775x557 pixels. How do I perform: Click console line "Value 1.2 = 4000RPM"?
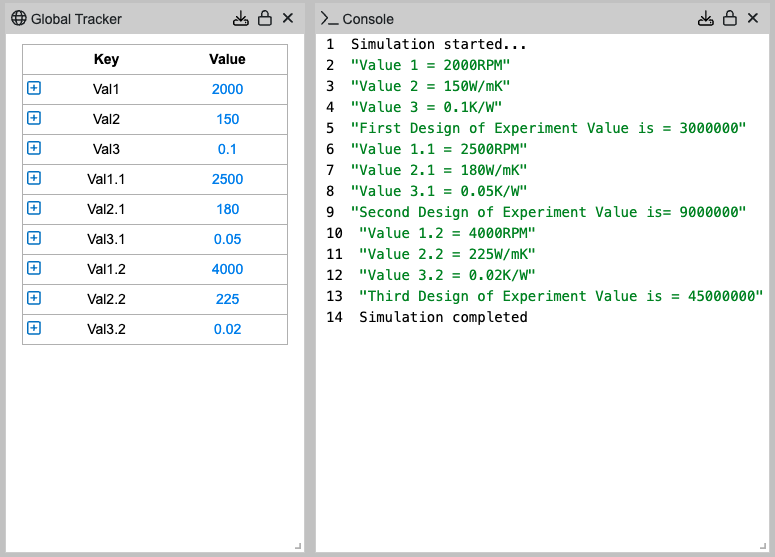click(x=447, y=233)
